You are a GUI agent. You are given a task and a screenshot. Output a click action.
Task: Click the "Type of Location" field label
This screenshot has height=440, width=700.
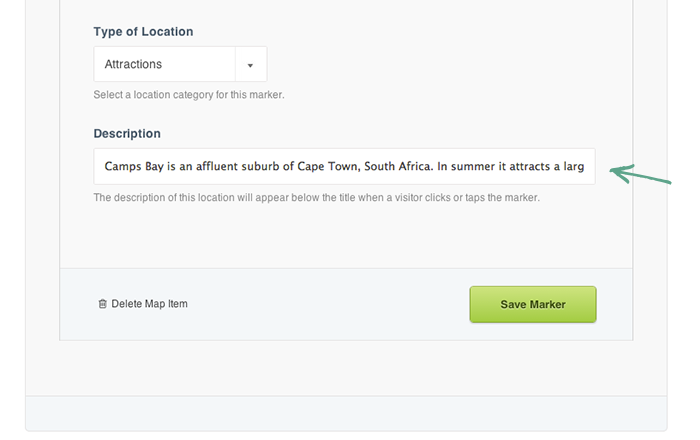[x=143, y=32]
